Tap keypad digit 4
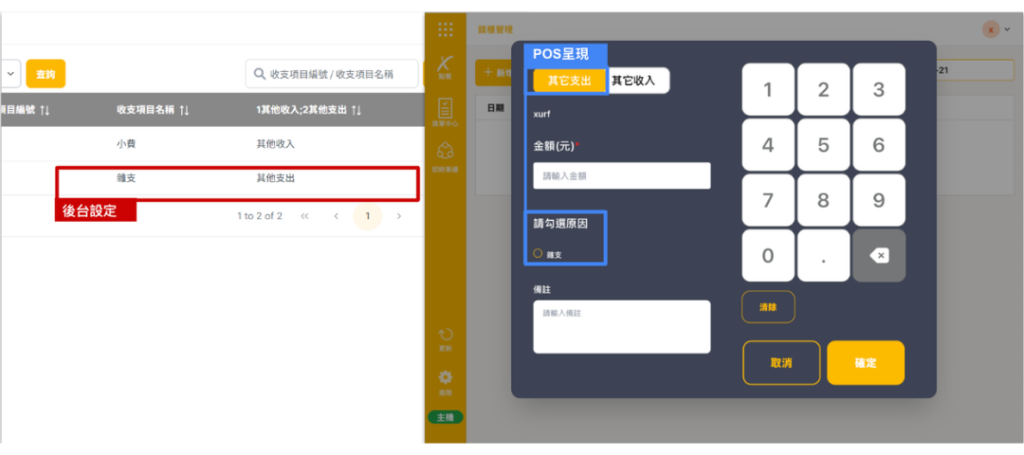The height and width of the screenshot is (455, 1024). tap(768, 145)
